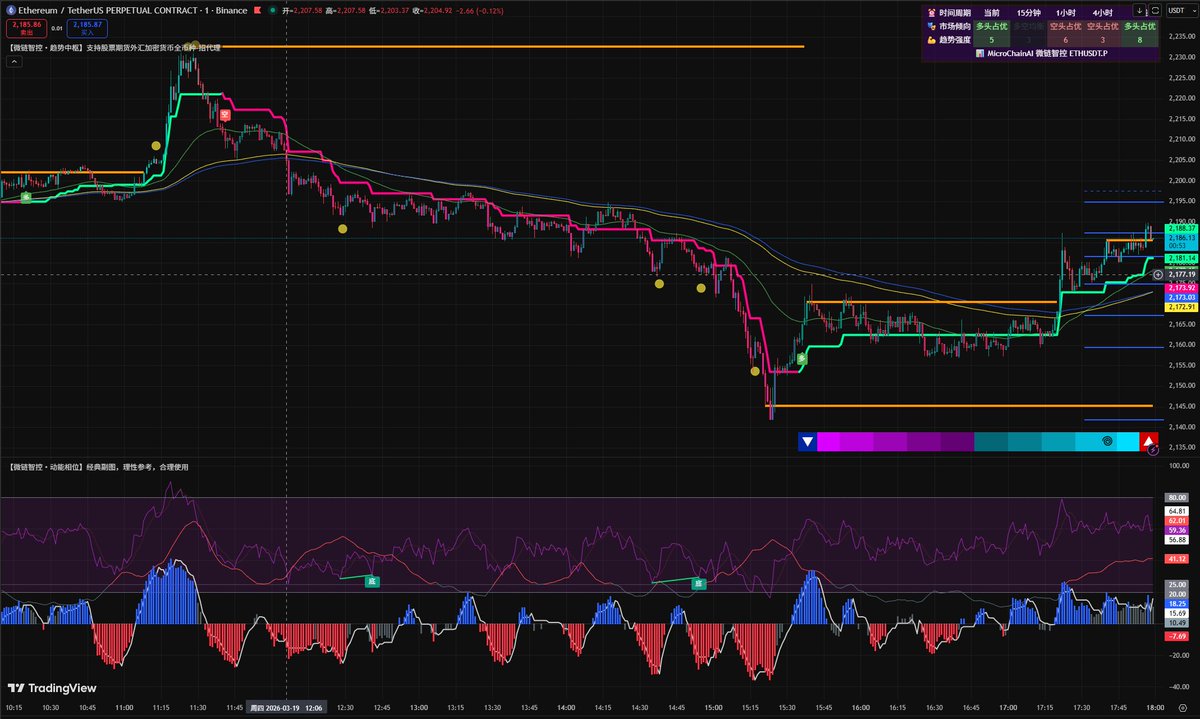Click the bright cyan segment of the gradient bar
Viewport: 1200px width, 719px height.
pos(1126,441)
